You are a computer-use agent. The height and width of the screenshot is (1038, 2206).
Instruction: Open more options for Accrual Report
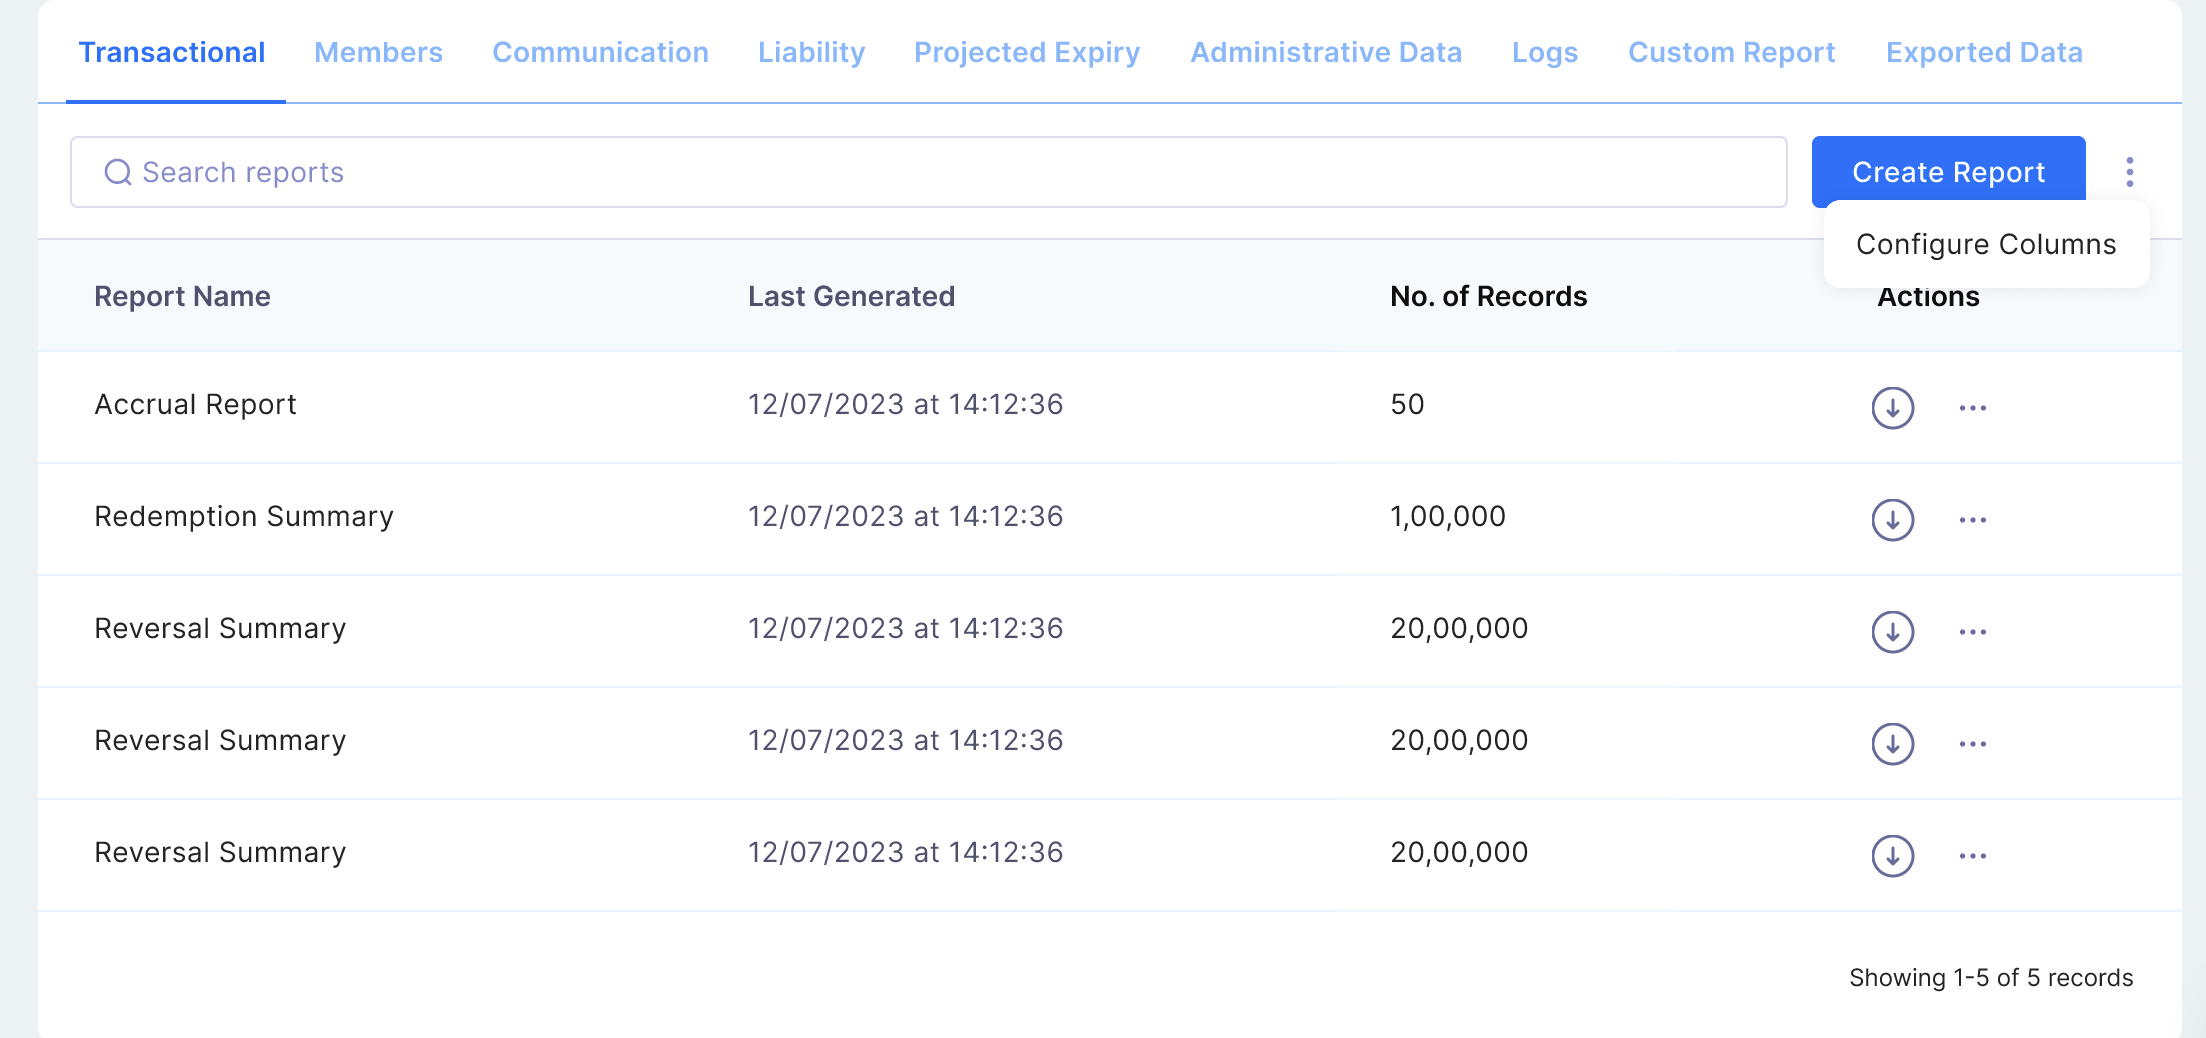(1972, 407)
